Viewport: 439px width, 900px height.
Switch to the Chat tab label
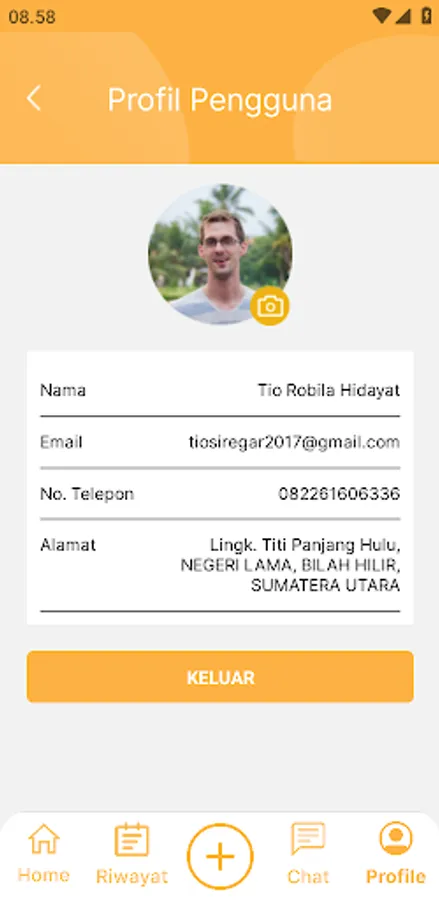(x=308, y=876)
